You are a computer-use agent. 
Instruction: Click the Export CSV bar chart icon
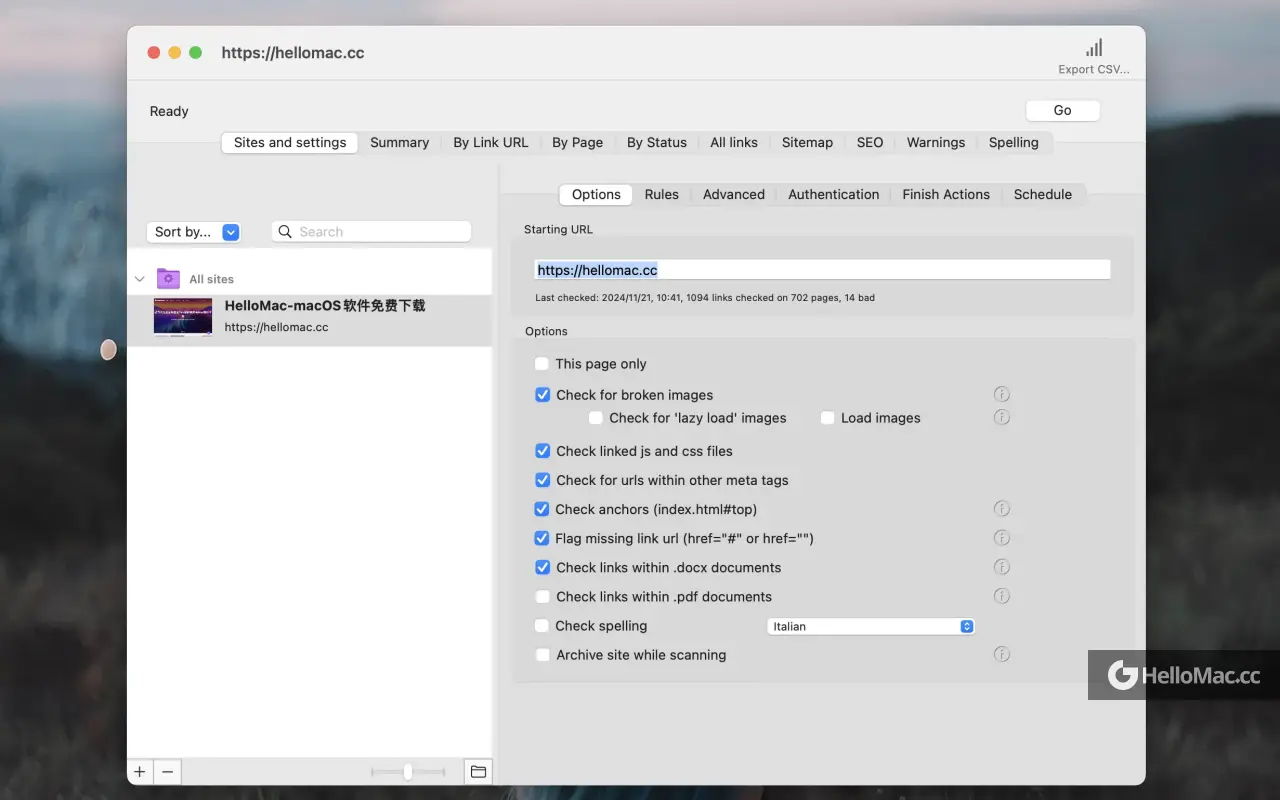coord(1094,48)
